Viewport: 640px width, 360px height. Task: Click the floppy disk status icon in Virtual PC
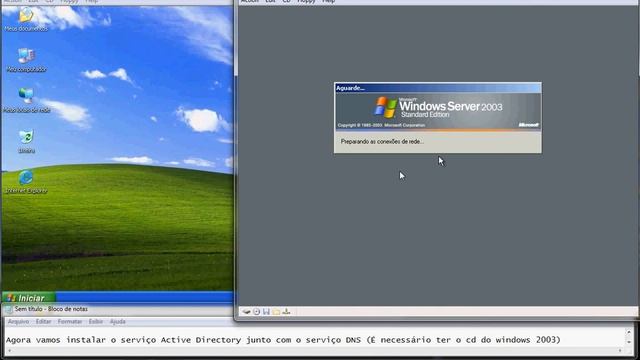[x=266, y=311]
